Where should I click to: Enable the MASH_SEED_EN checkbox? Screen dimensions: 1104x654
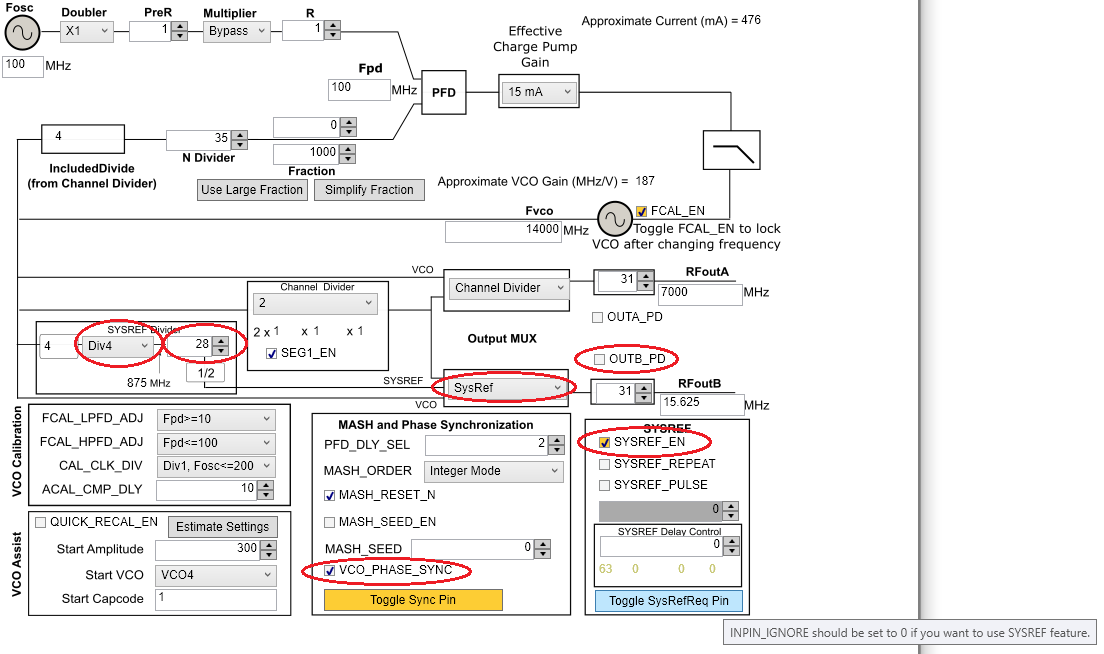(x=329, y=521)
